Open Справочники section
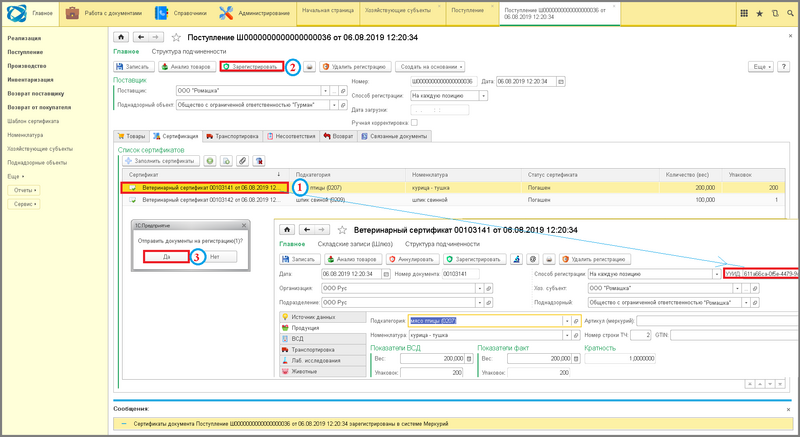This screenshot has width=800, height=437. pos(181,13)
